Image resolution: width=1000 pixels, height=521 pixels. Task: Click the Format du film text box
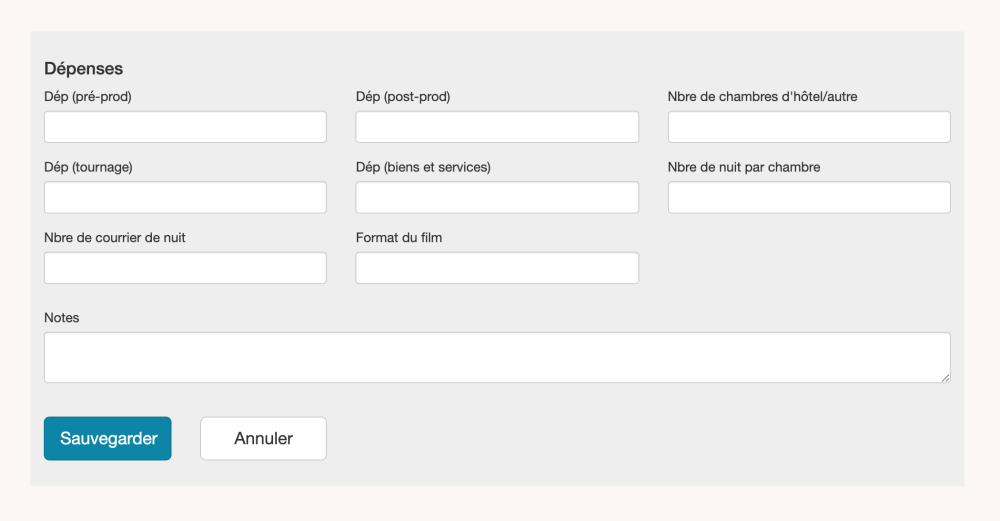(x=497, y=268)
